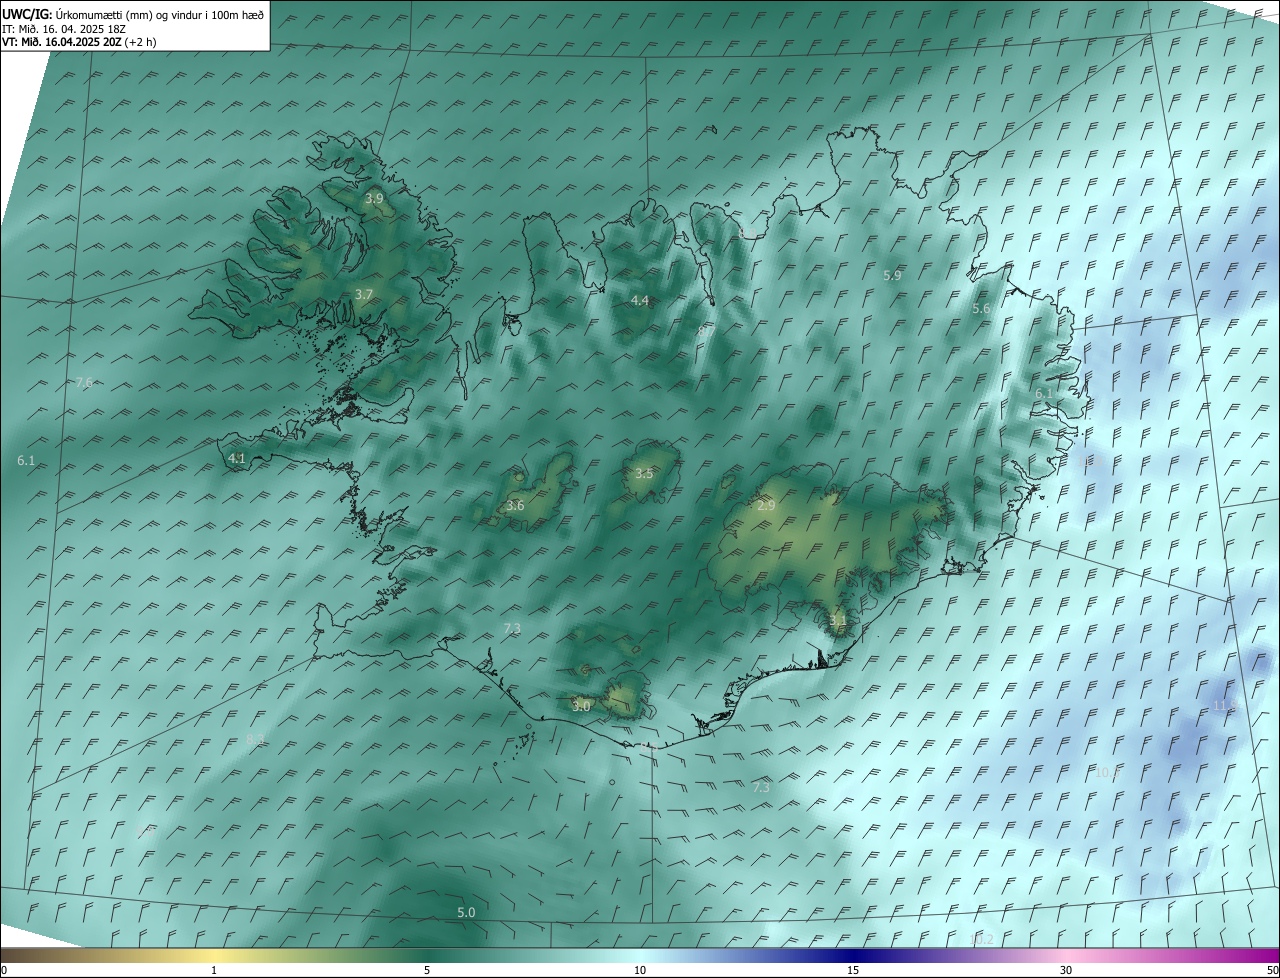This screenshot has height=978, width=1280.
Task: Click the 3.9 value on the Westfjords
Action: pos(374,199)
